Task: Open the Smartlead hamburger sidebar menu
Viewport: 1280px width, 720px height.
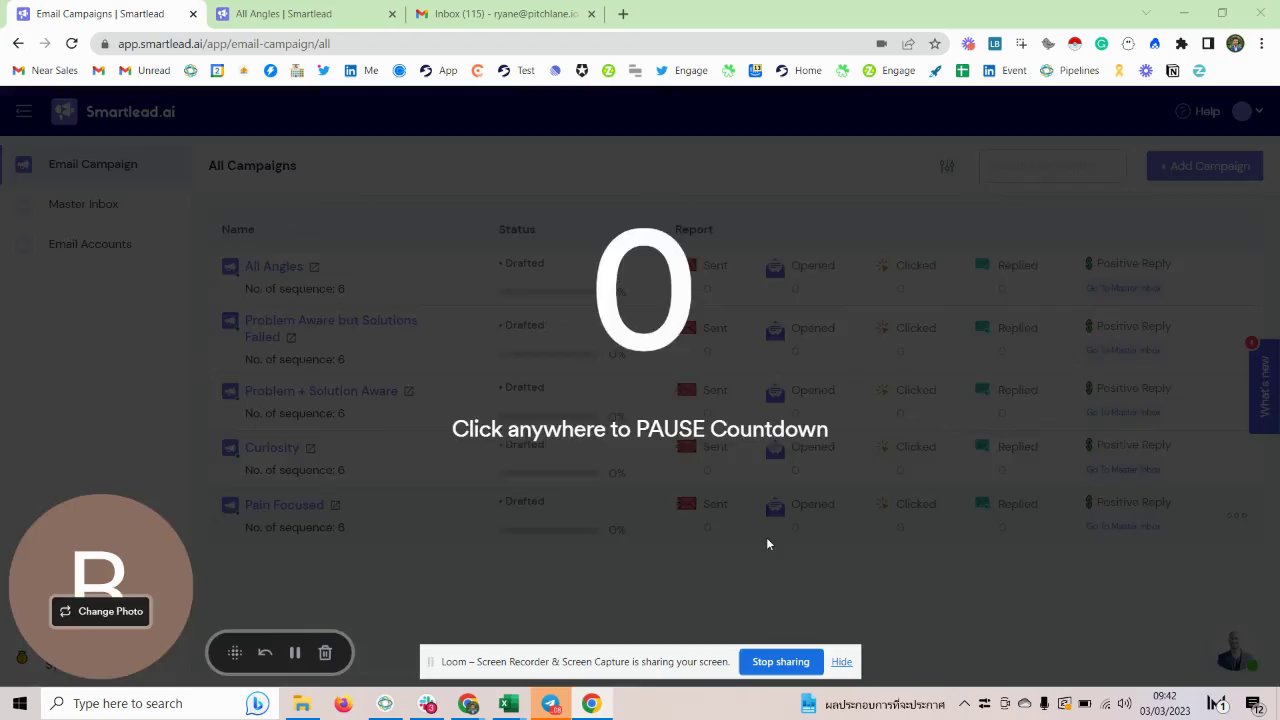Action: click(23, 112)
